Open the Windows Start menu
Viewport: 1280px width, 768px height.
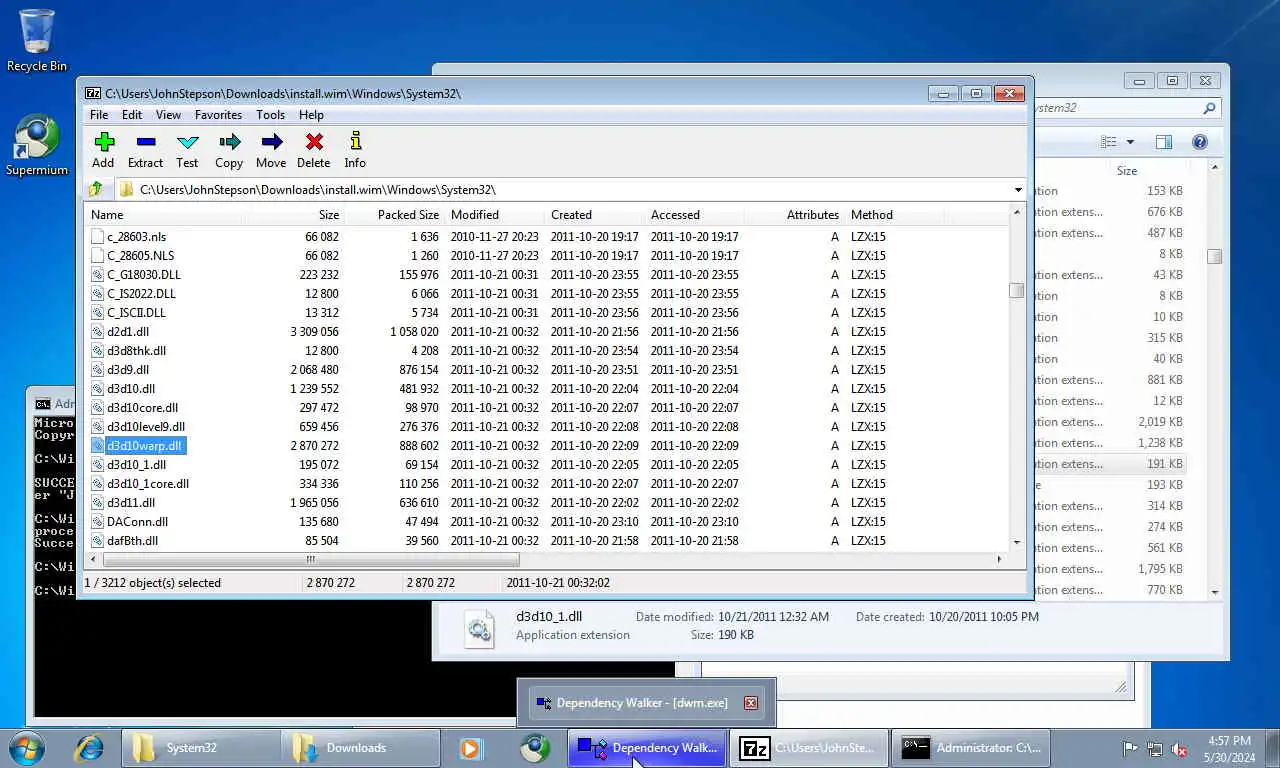26,747
